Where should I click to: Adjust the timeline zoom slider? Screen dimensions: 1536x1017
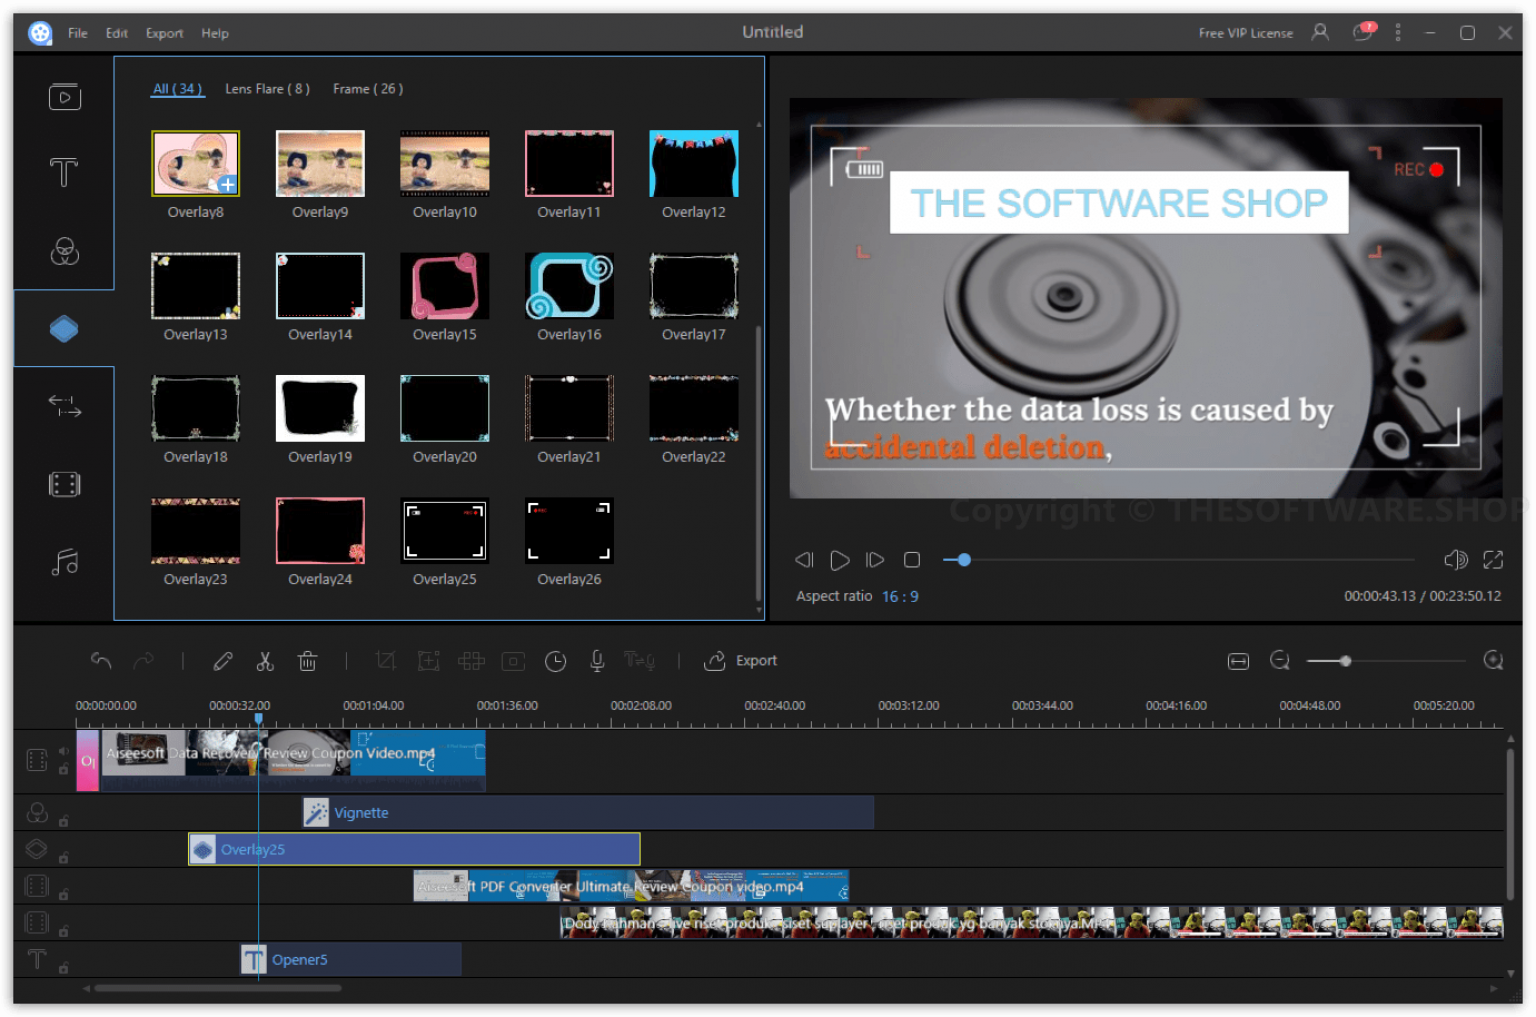coord(1346,661)
